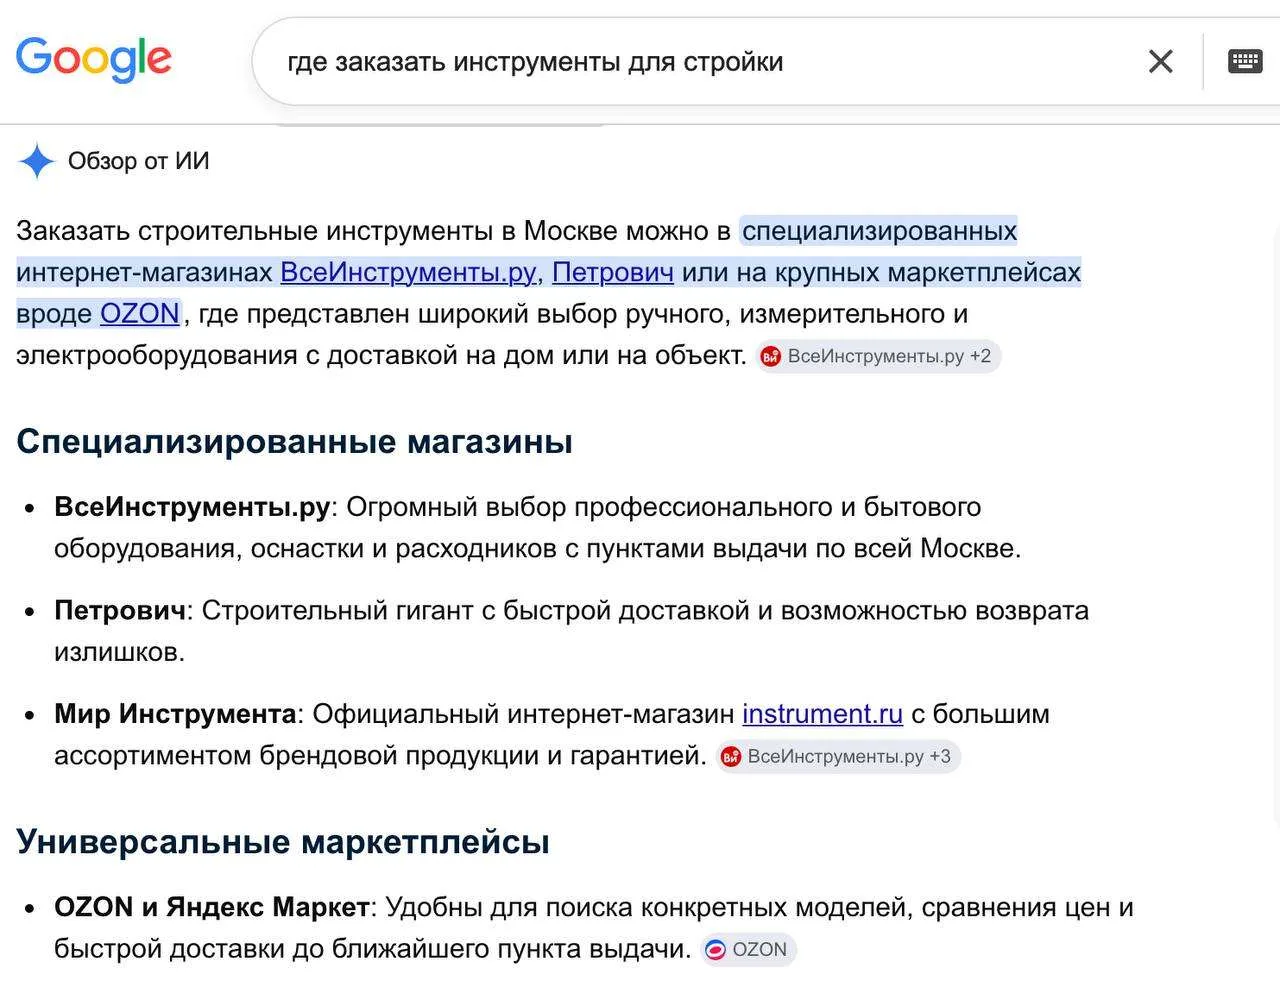Click the OZON source chip
Screen dimensions: 1280x993
click(x=747, y=950)
